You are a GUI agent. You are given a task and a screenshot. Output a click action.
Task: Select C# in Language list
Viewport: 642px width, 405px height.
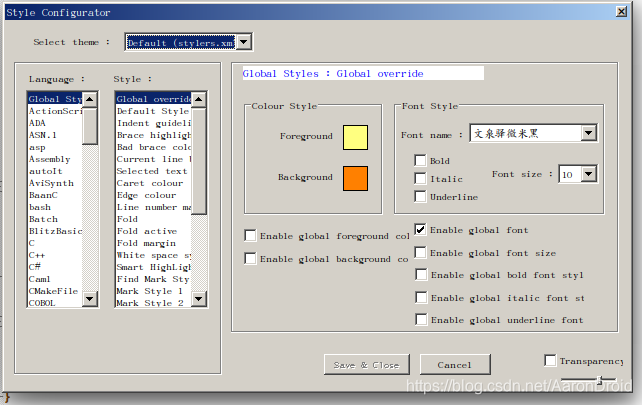[55, 267]
